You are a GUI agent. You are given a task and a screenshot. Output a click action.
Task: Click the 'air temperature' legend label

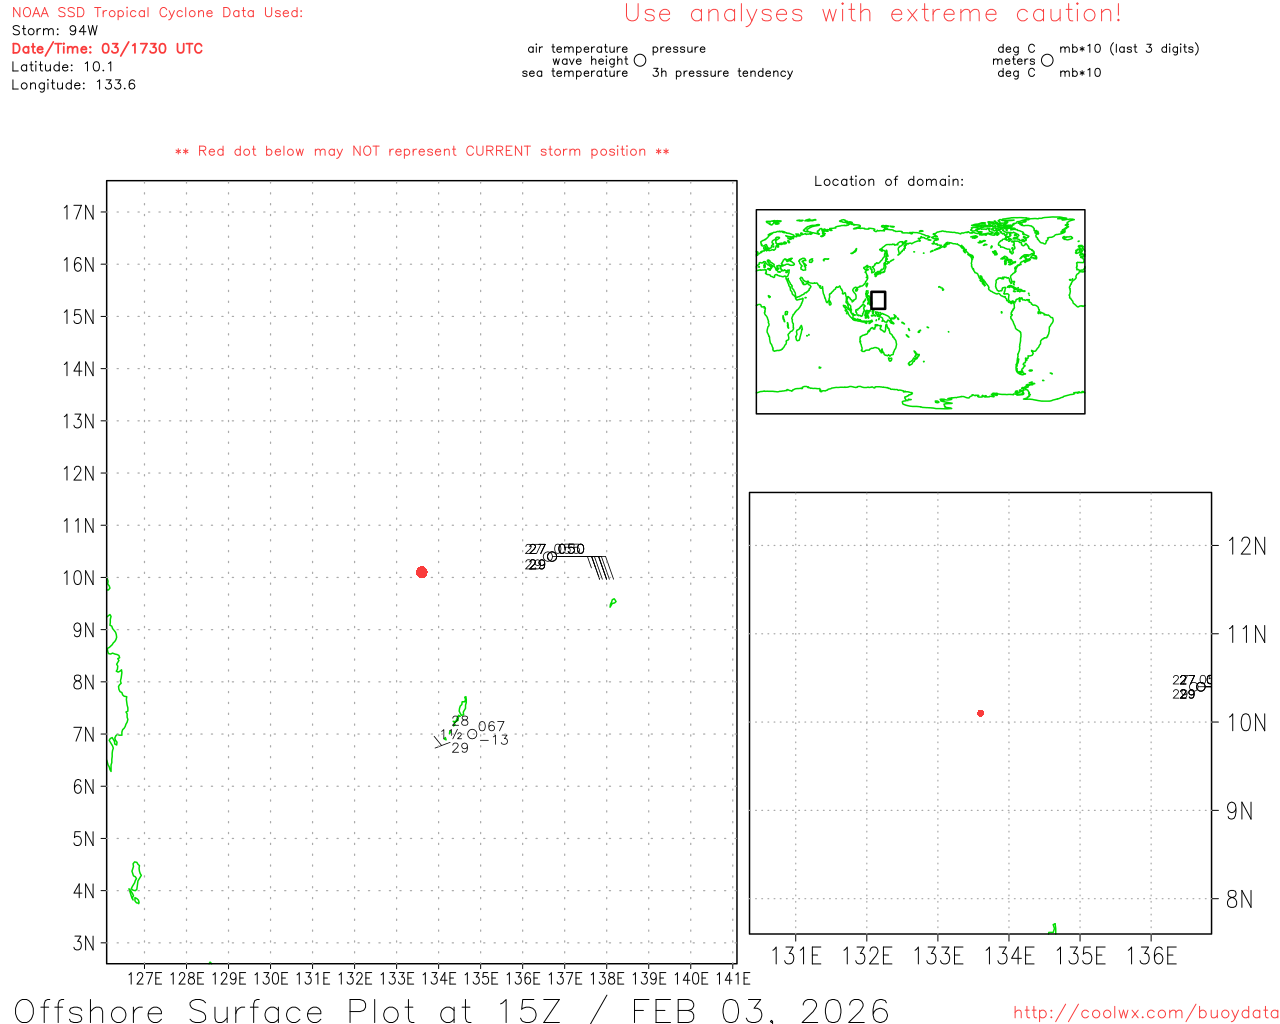(x=578, y=48)
